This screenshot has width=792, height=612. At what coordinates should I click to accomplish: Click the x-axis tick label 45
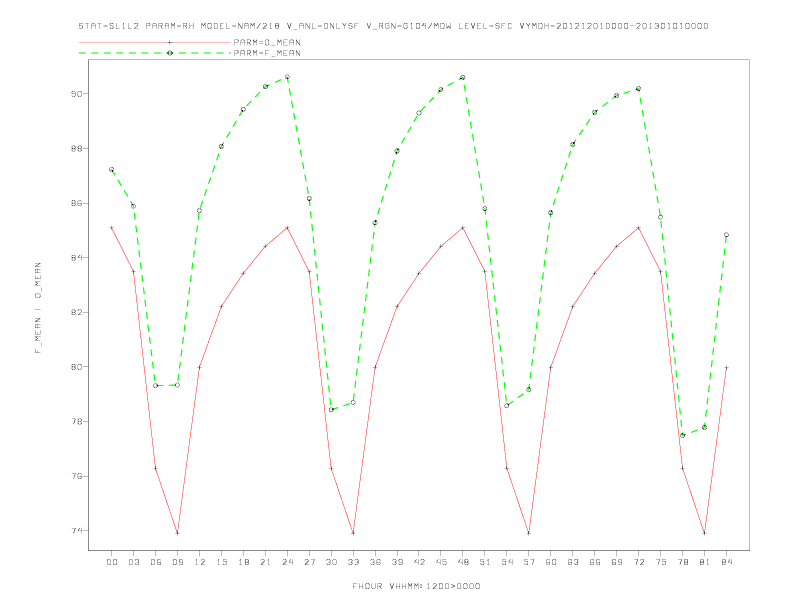point(441,562)
